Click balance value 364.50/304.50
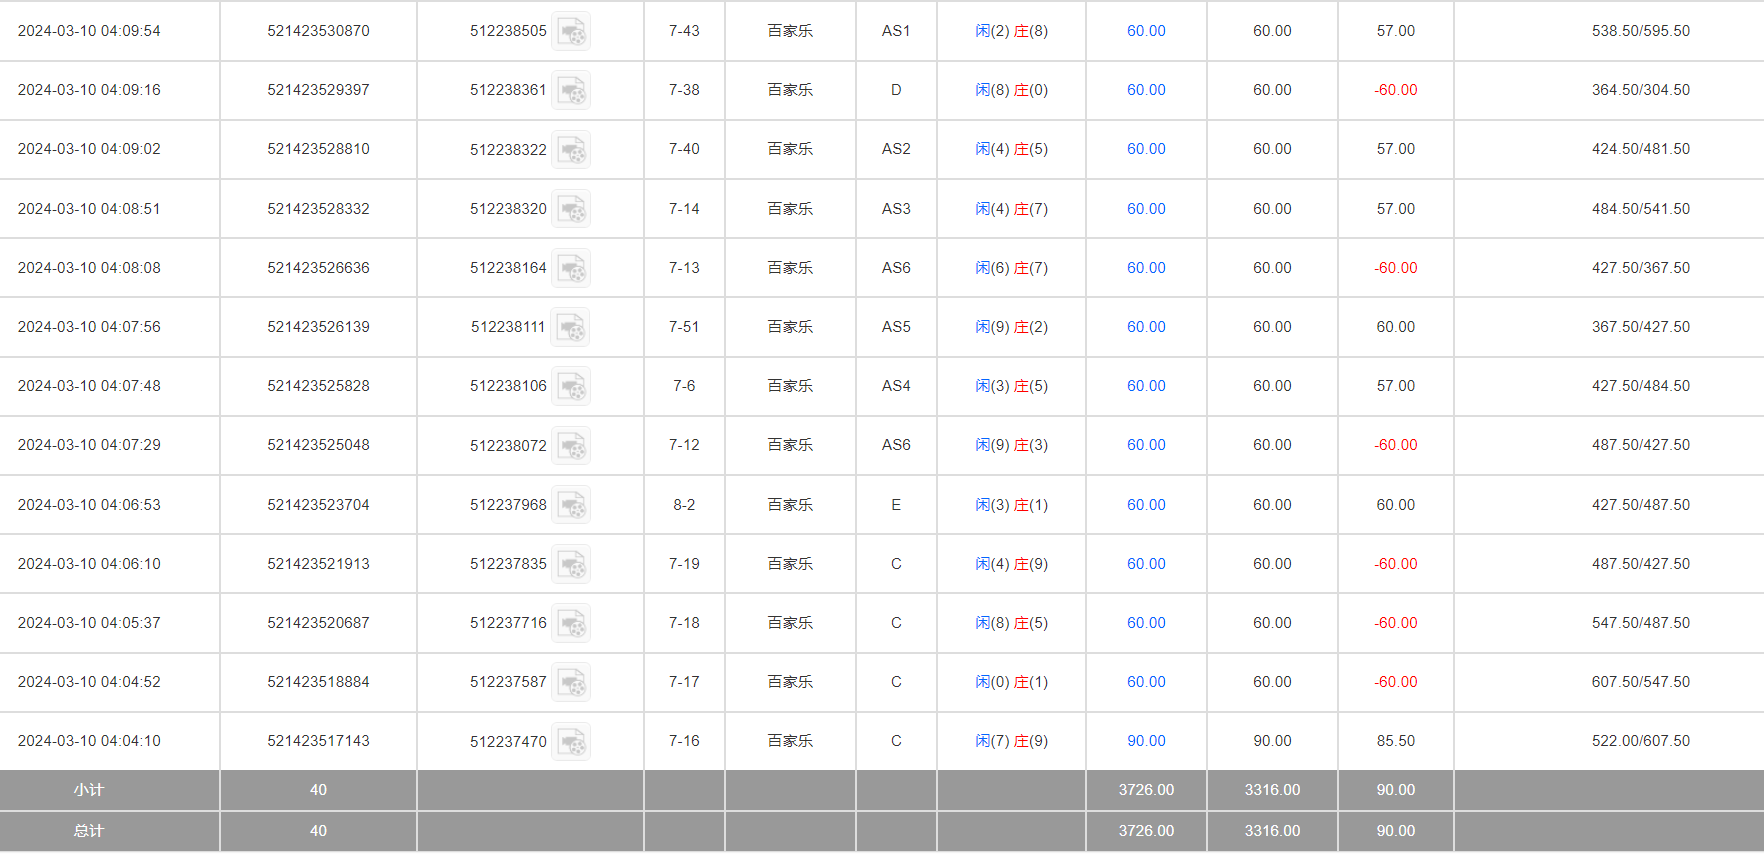The width and height of the screenshot is (1764, 859). pos(1640,90)
